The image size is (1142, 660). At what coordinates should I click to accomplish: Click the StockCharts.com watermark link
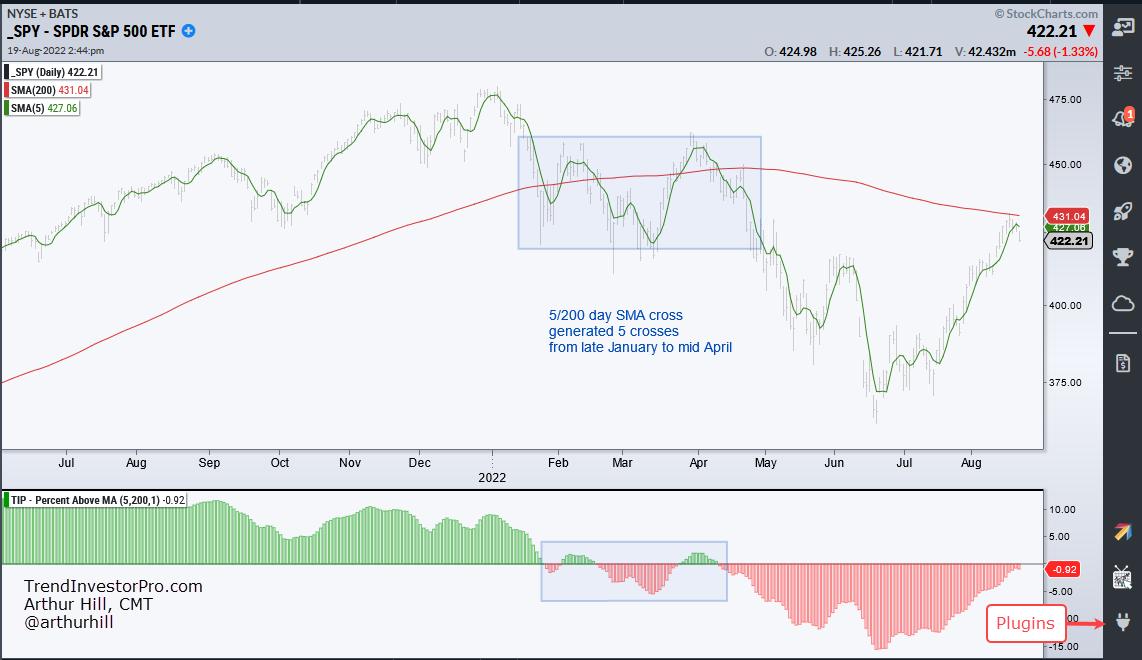(1046, 13)
